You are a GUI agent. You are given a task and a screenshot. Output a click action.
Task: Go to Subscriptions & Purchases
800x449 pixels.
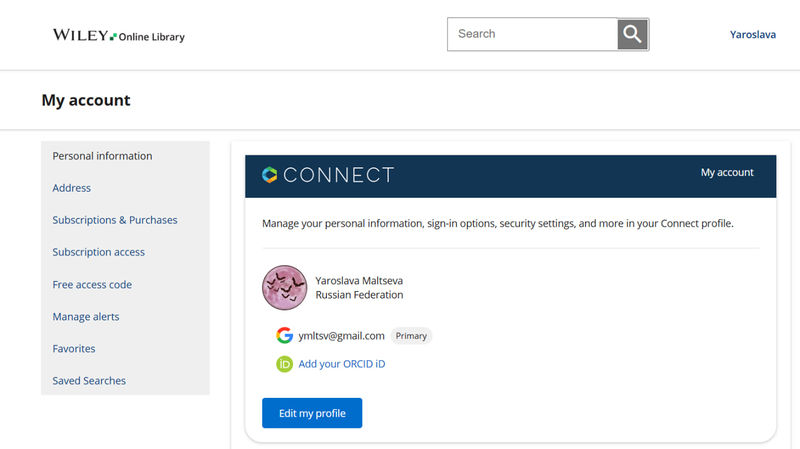click(115, 220)
